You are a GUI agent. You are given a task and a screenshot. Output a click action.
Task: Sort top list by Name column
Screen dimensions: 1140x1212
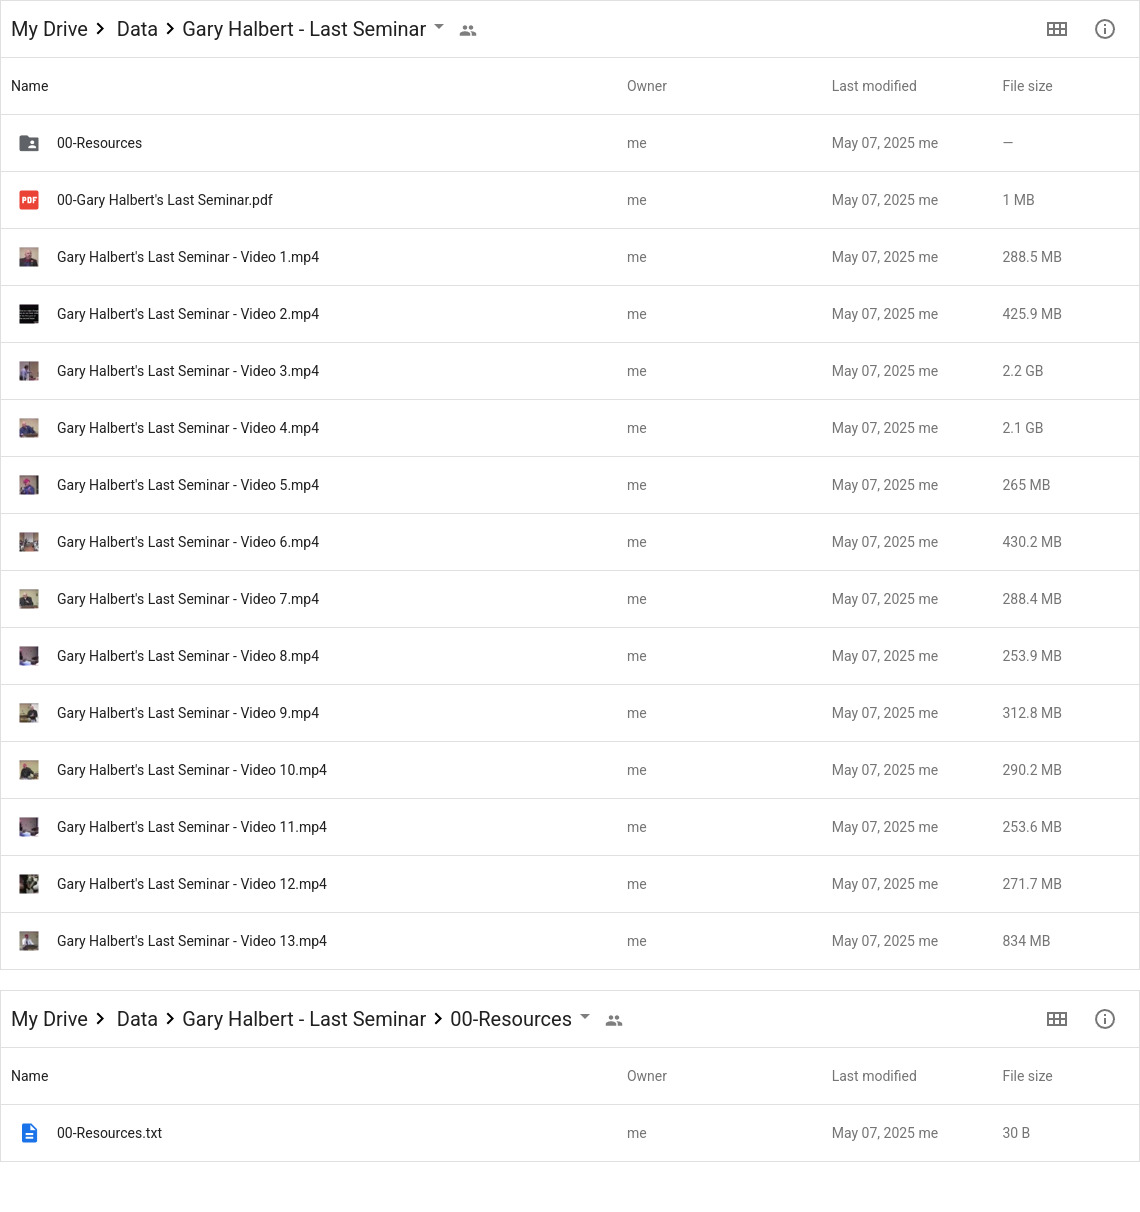tap(29, 86)
